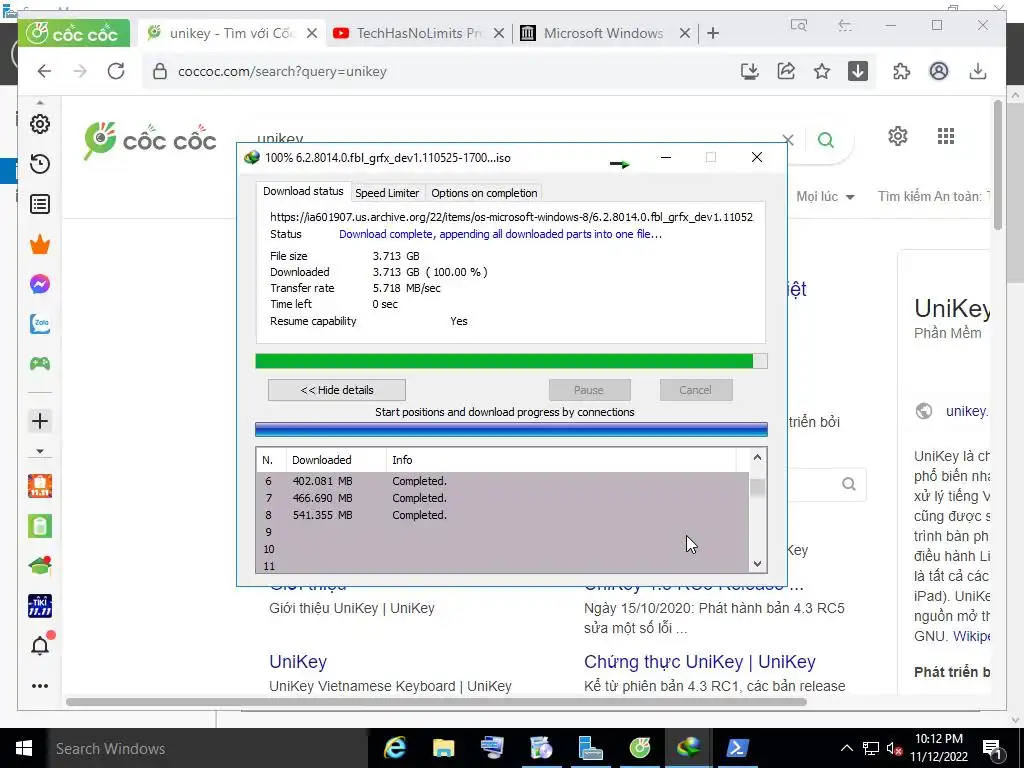The height and width of the screenshot is (768, 1024).
Task: Open the Windows Start menu
Action: pos(24,748)
